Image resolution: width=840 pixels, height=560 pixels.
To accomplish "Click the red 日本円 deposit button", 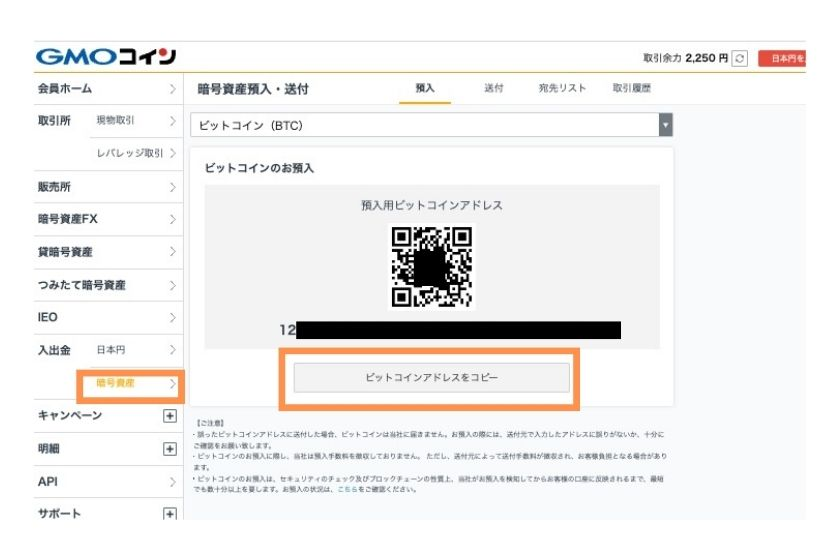I will click(782, 58).
